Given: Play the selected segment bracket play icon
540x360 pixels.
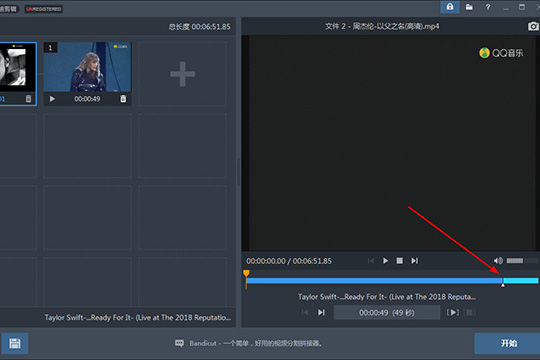Looking at the screenshot, I should (453, 312).
